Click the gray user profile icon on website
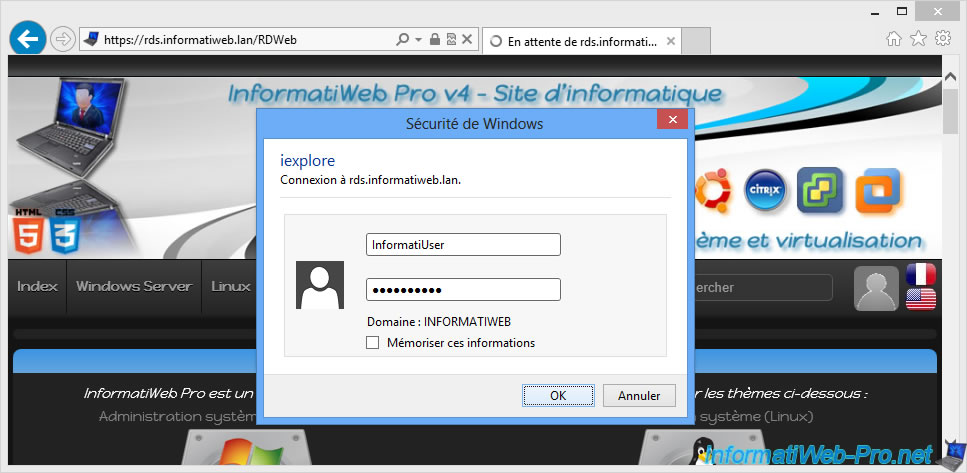Viewport: 967px width, 473px height. pos(876,288)
